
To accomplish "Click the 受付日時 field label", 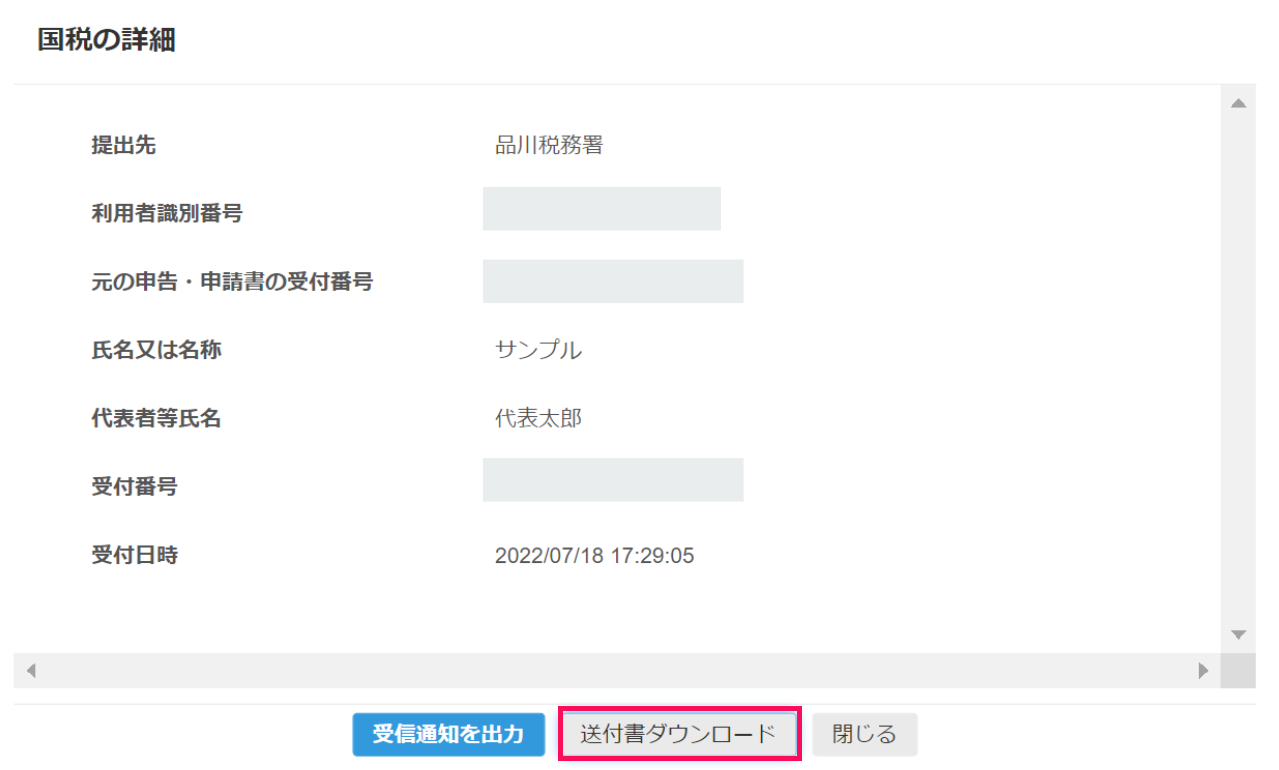I will point(134,555).
